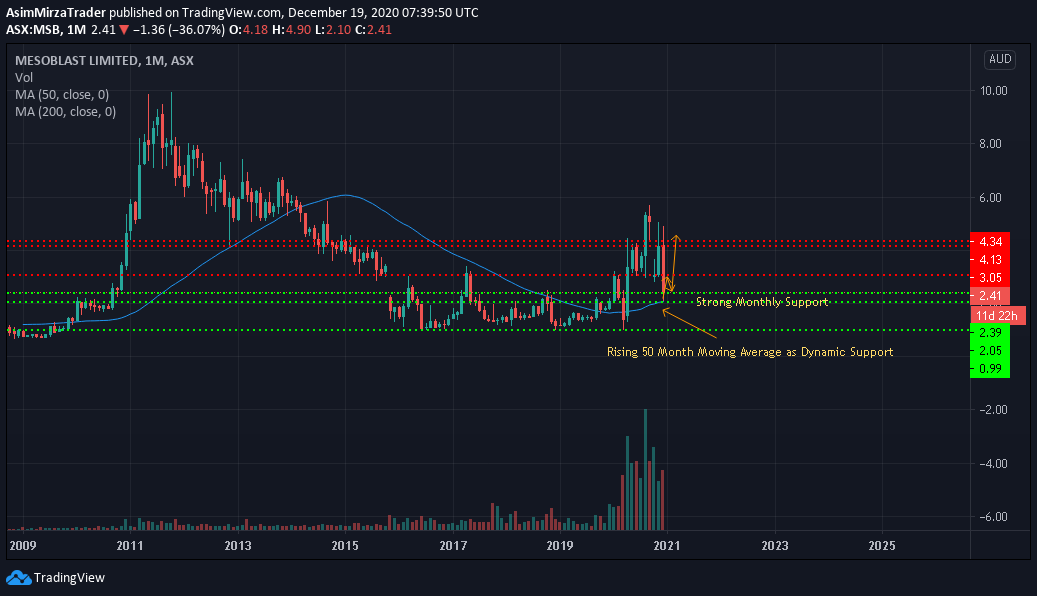Click the Rising 50 Month Moving Average annotation
The height and width of the screenshot is (596, 1037).
point(750,352)
